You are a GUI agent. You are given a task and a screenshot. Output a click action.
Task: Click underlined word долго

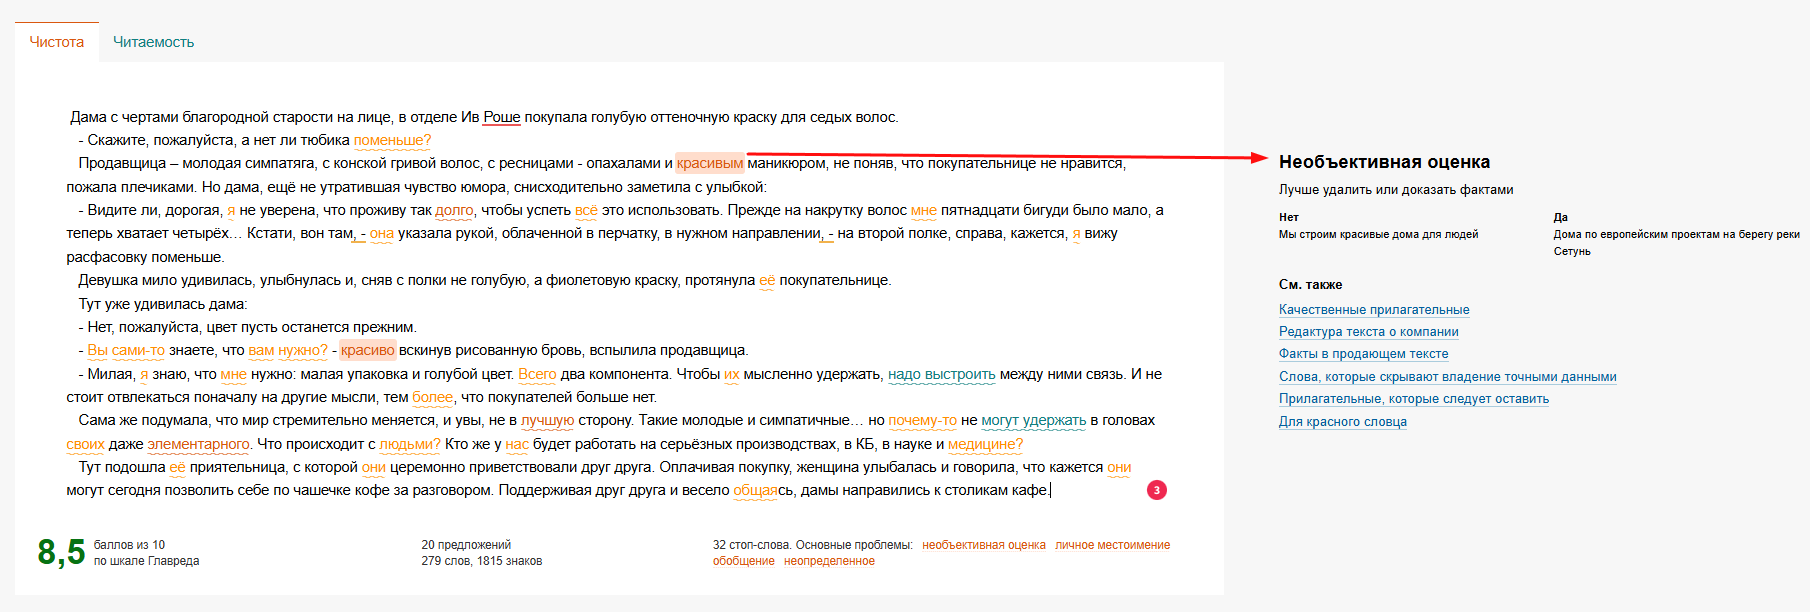pyautogui.click(x=454, y=210)
